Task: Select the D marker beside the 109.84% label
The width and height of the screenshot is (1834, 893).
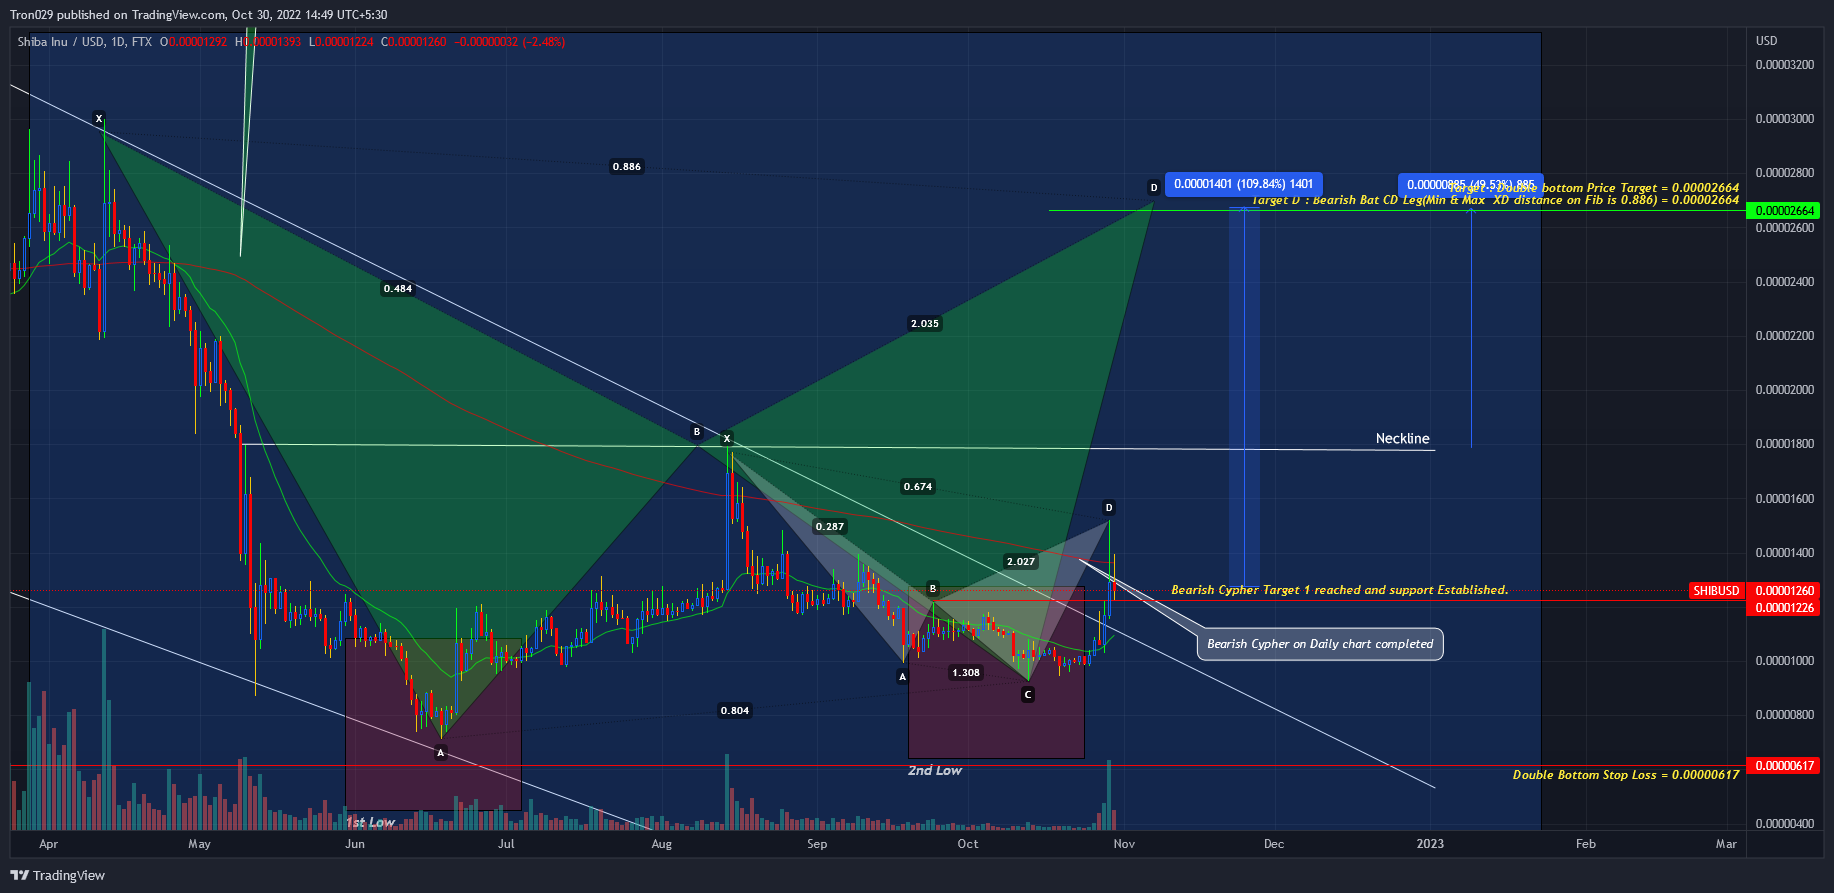Action: pos(1154,187)
